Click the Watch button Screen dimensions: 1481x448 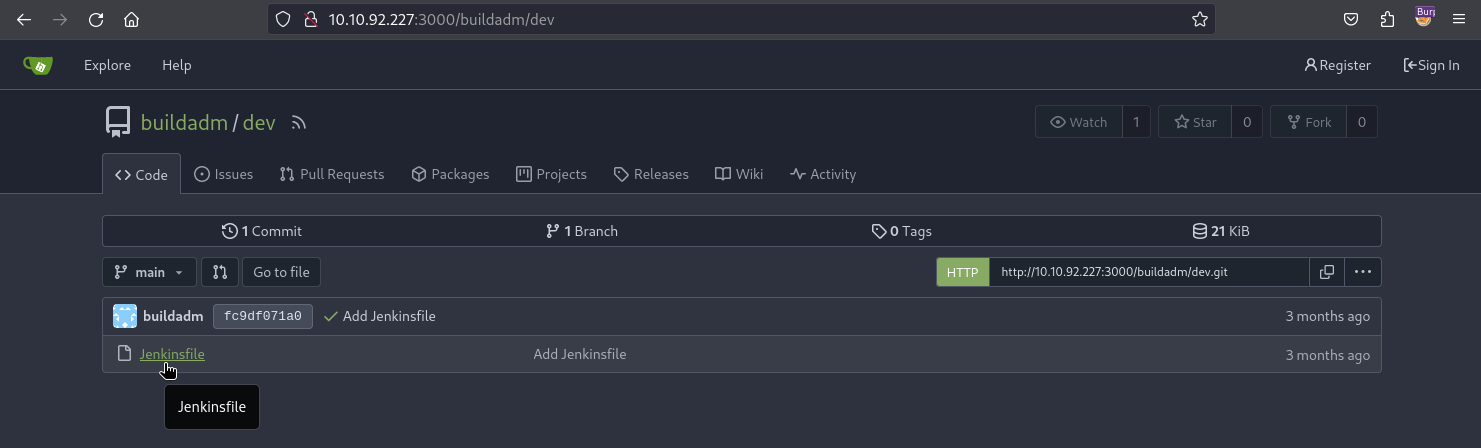click(1079, 122)
